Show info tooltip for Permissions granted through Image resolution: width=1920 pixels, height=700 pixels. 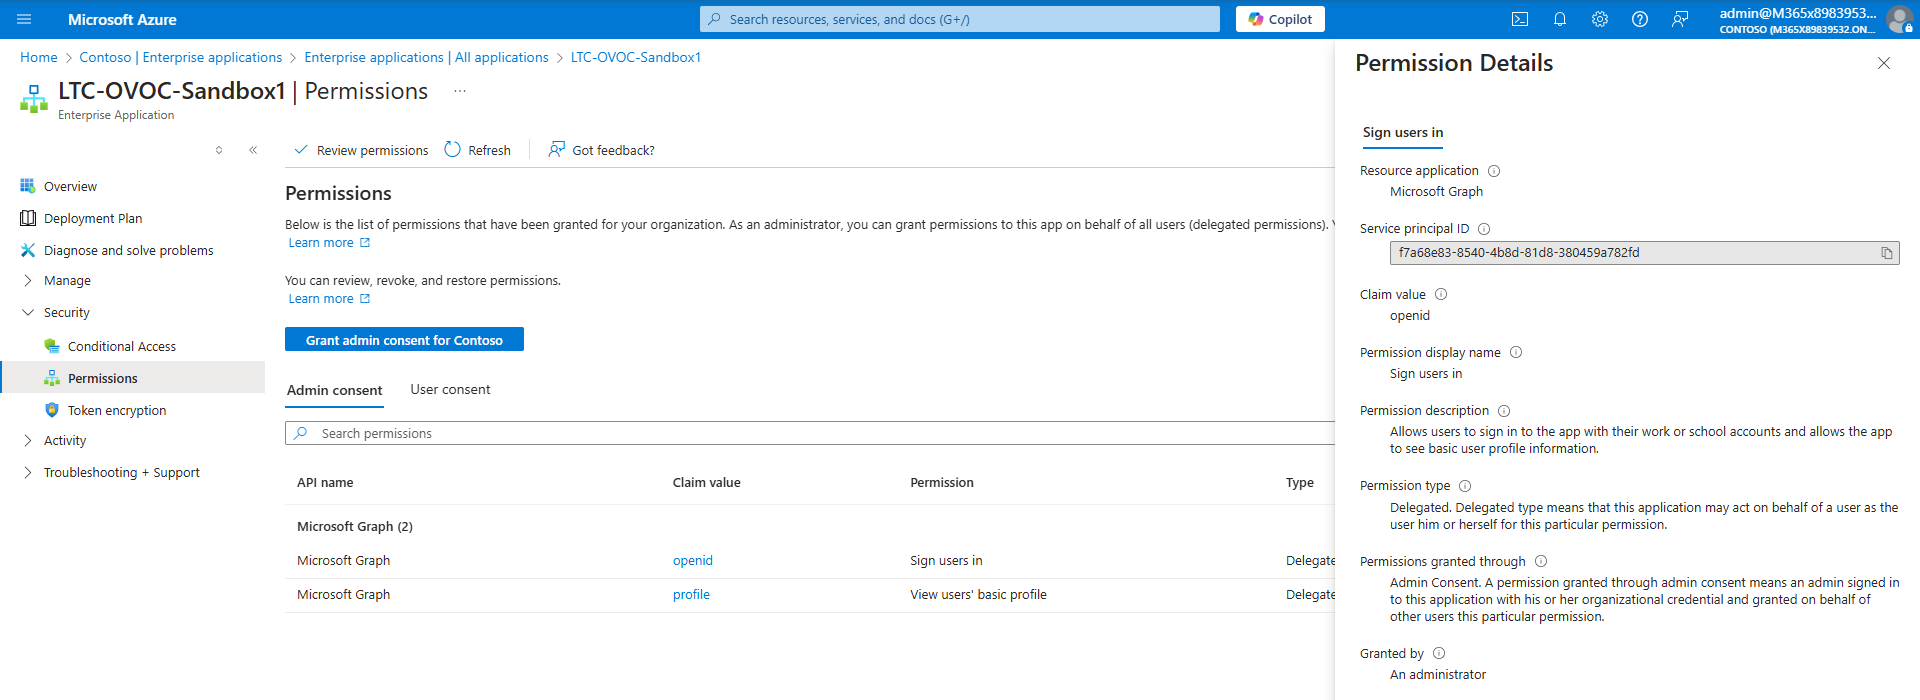(1541, 561)
